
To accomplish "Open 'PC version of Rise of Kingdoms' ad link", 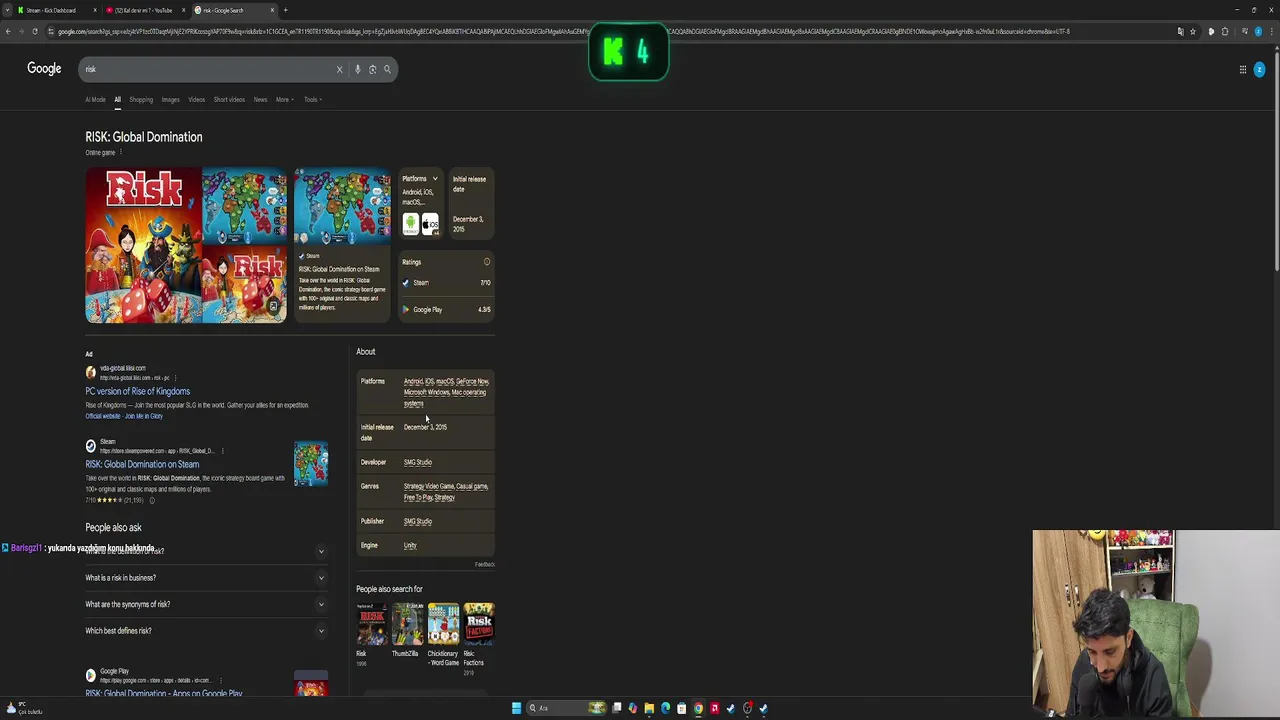I will tap(138, 391).
